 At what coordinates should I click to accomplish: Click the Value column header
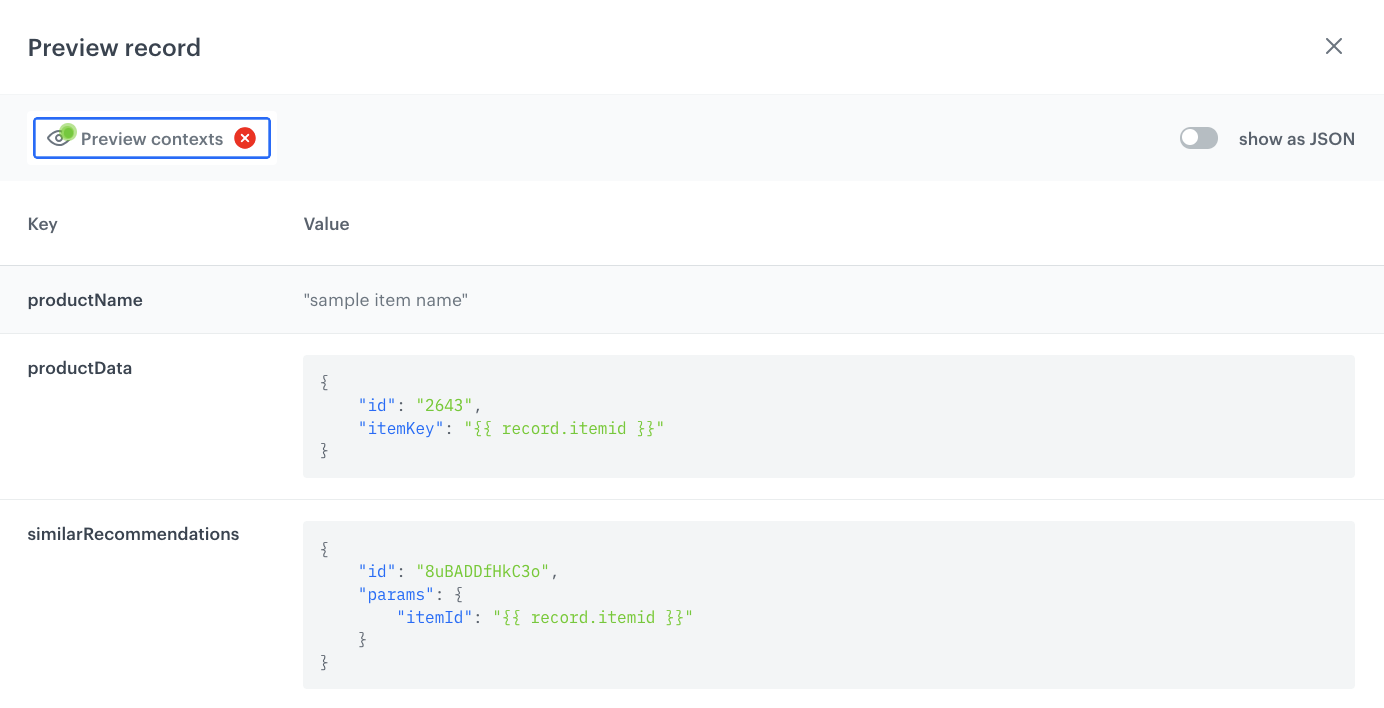[326, 224]
